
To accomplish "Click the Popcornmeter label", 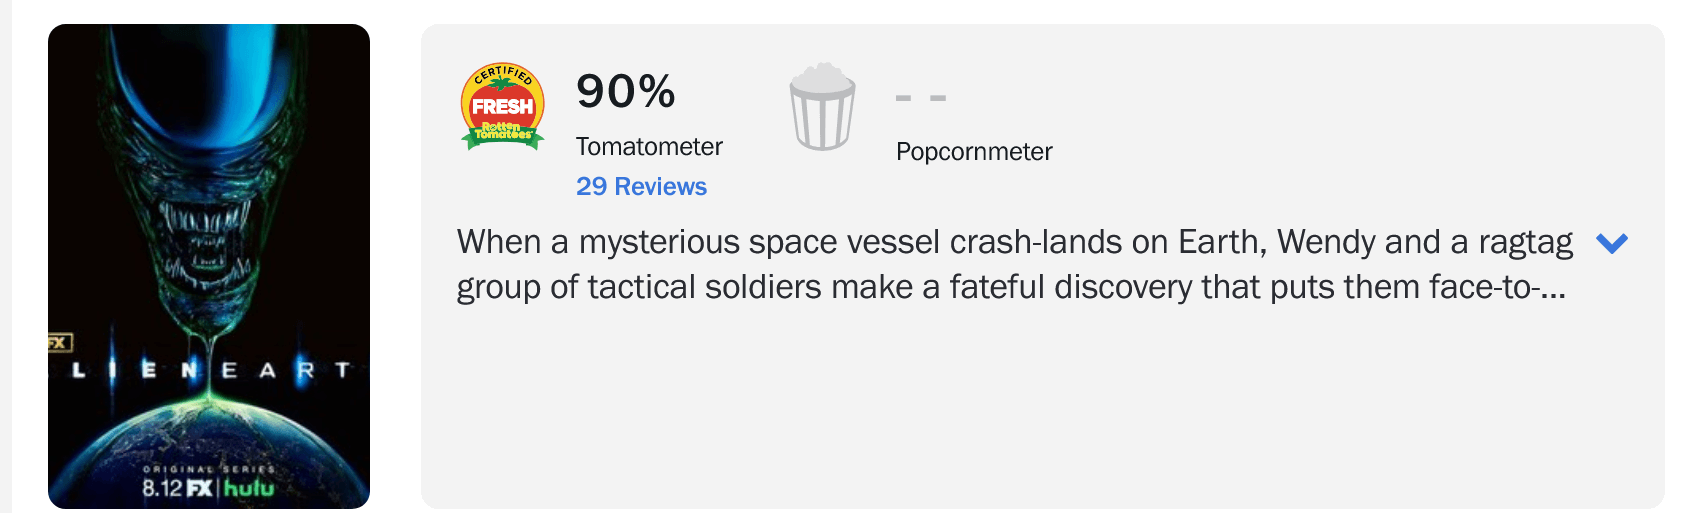I will click(x=974, y=152).
